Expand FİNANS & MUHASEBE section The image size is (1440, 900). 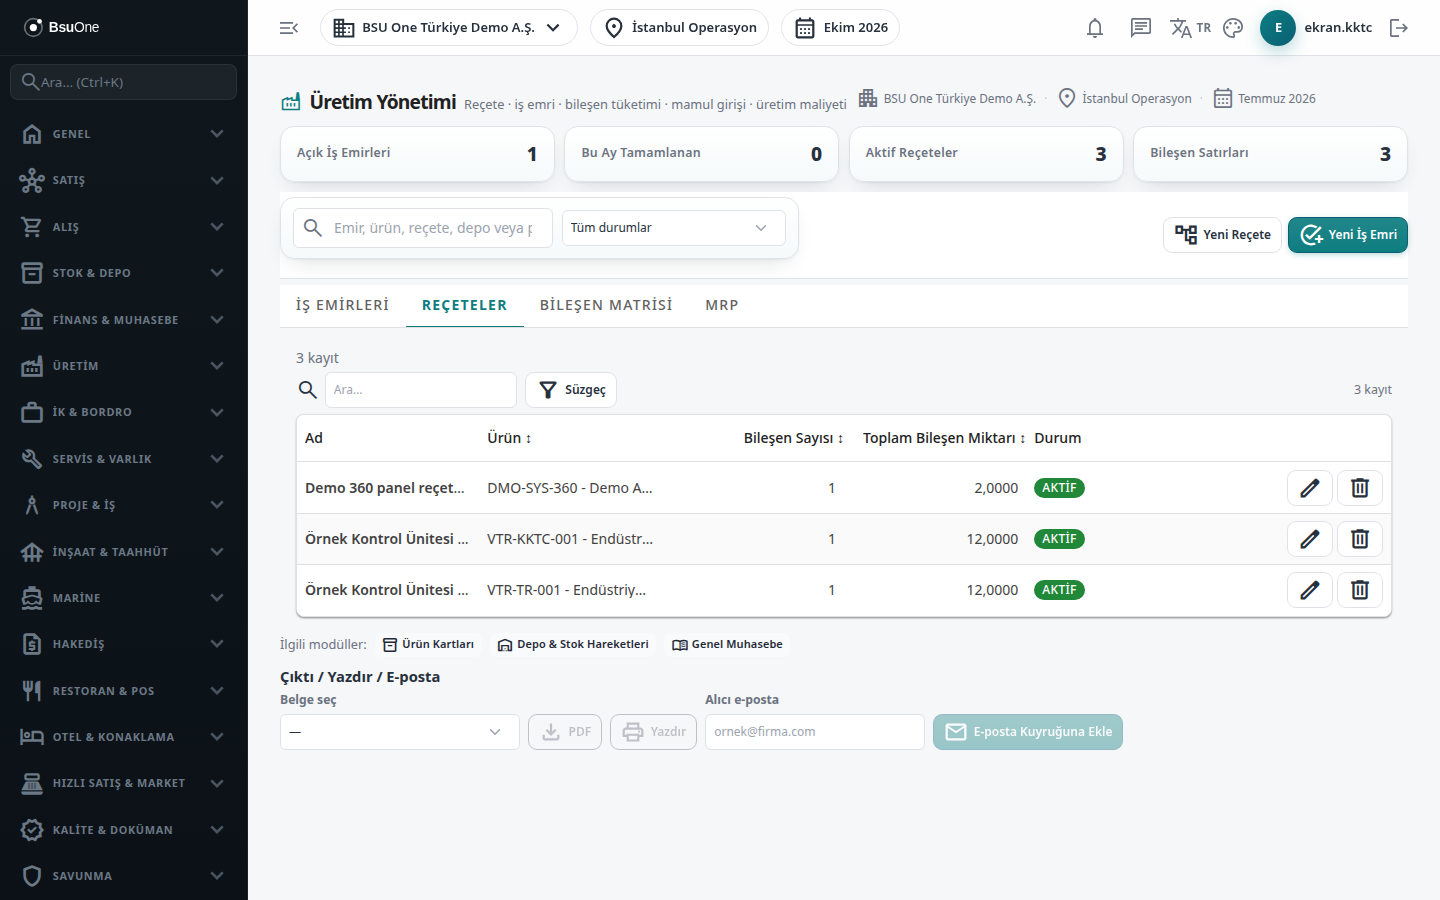click(x=124, y=320)
